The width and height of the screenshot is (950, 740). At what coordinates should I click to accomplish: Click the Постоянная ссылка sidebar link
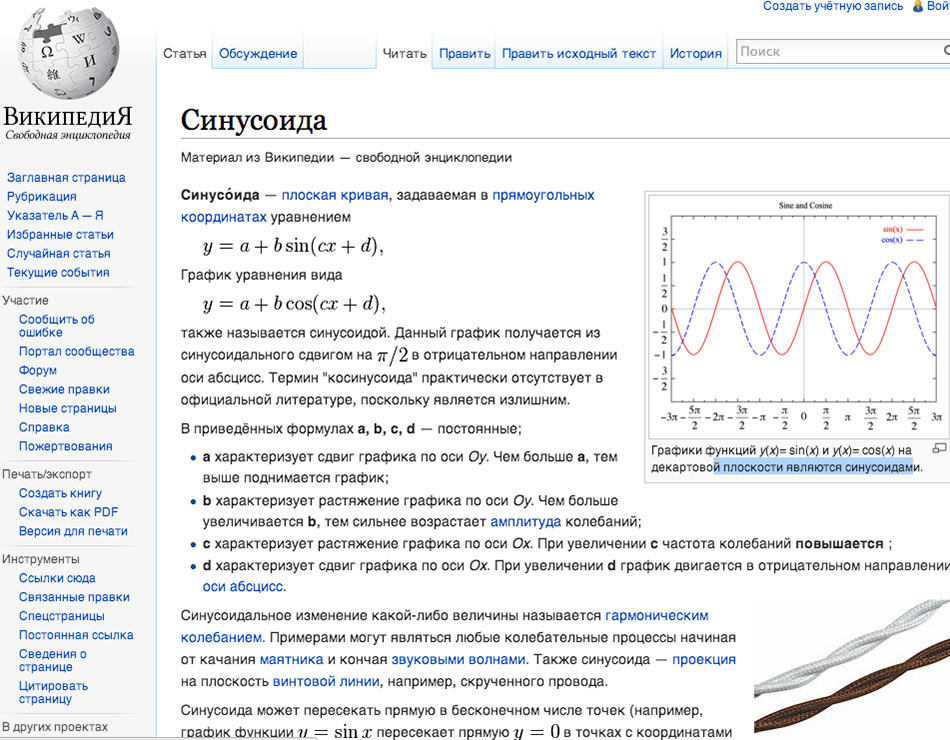[76, 635]
